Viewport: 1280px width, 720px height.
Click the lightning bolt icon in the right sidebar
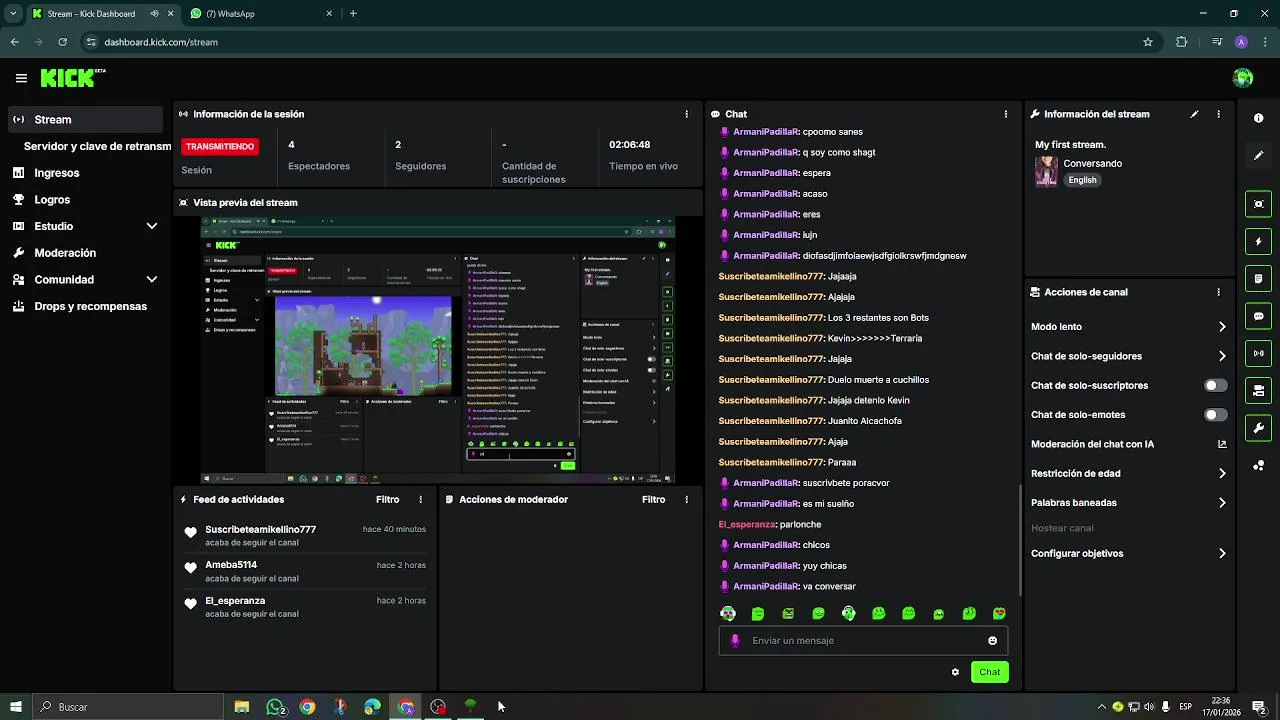tap(1258, 241)
